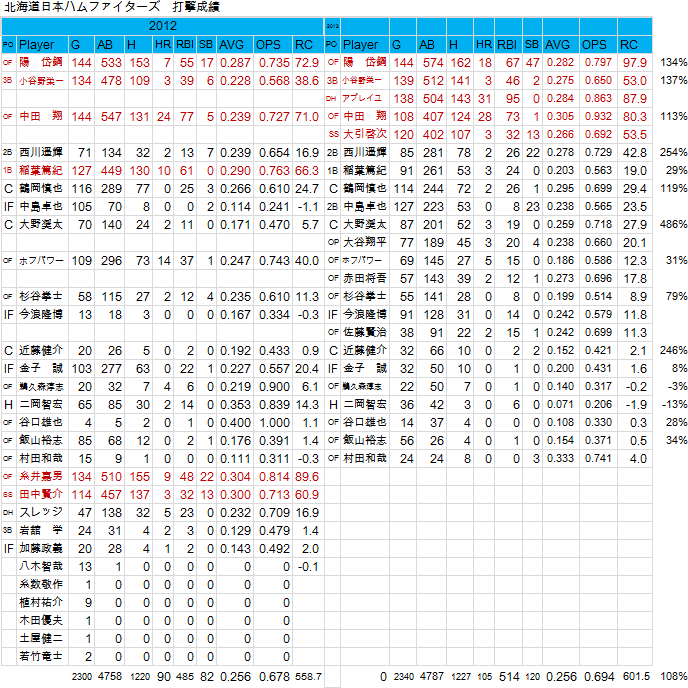Click player name 木田優夫
The height and width of the screenshot is (688, 688).
pos(41,620)
